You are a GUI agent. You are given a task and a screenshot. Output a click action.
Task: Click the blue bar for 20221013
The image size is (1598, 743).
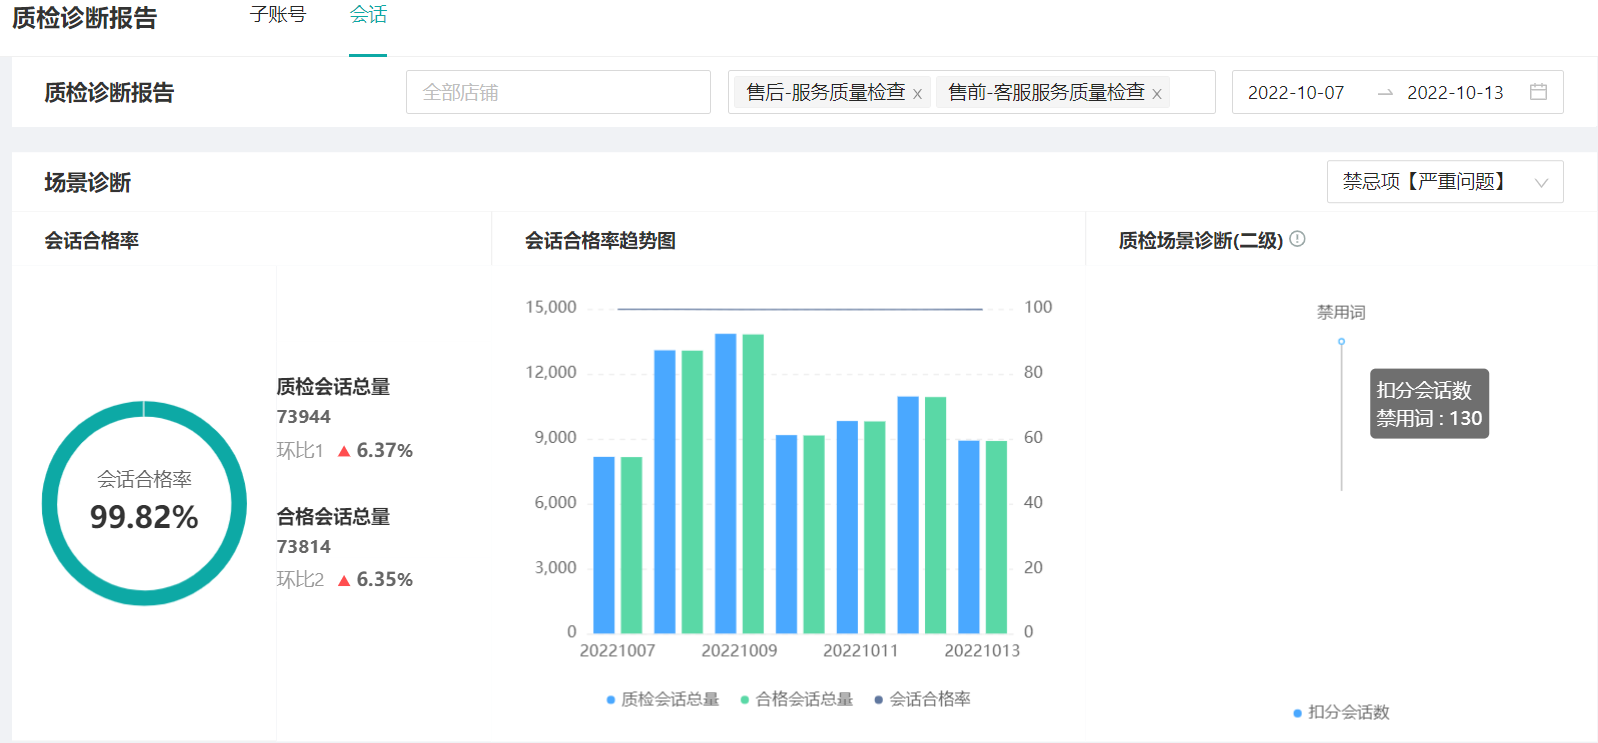point(969,537)
